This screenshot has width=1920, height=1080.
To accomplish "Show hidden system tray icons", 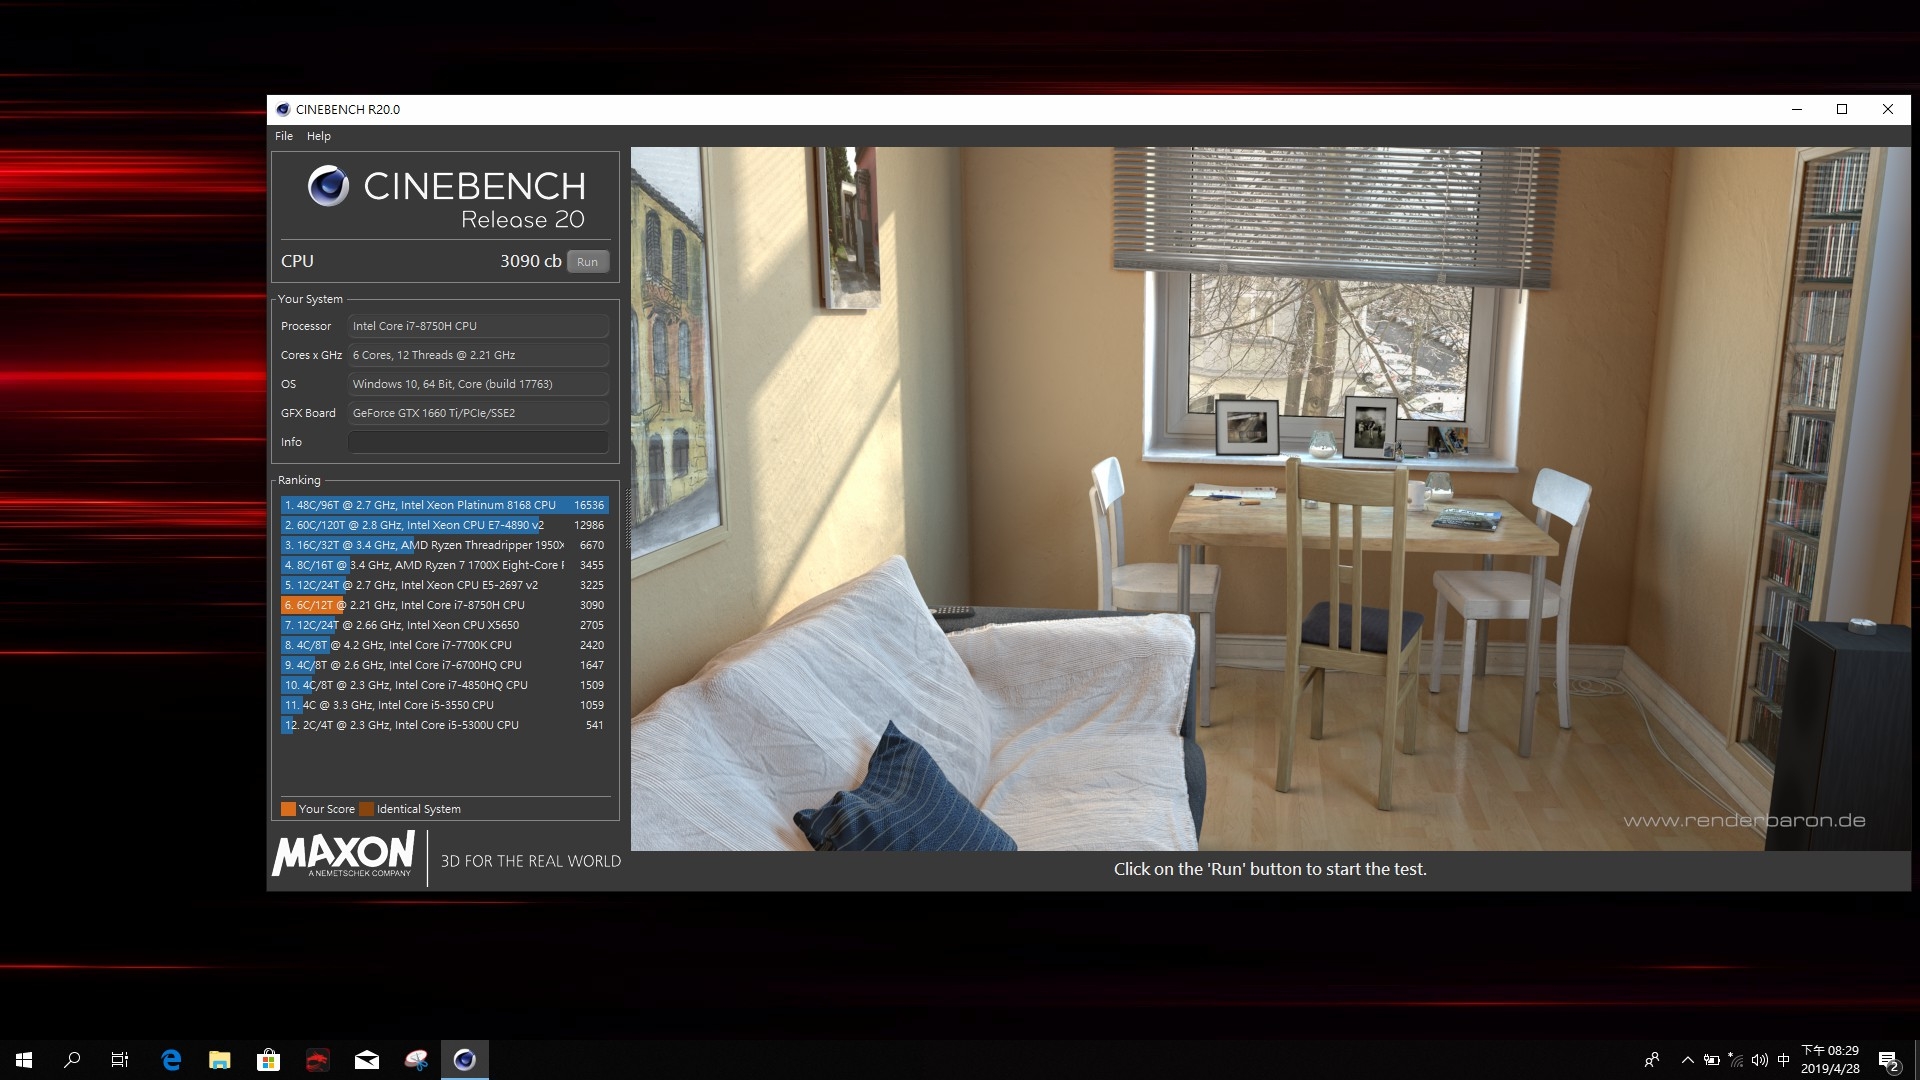I will [1688, 1060].
